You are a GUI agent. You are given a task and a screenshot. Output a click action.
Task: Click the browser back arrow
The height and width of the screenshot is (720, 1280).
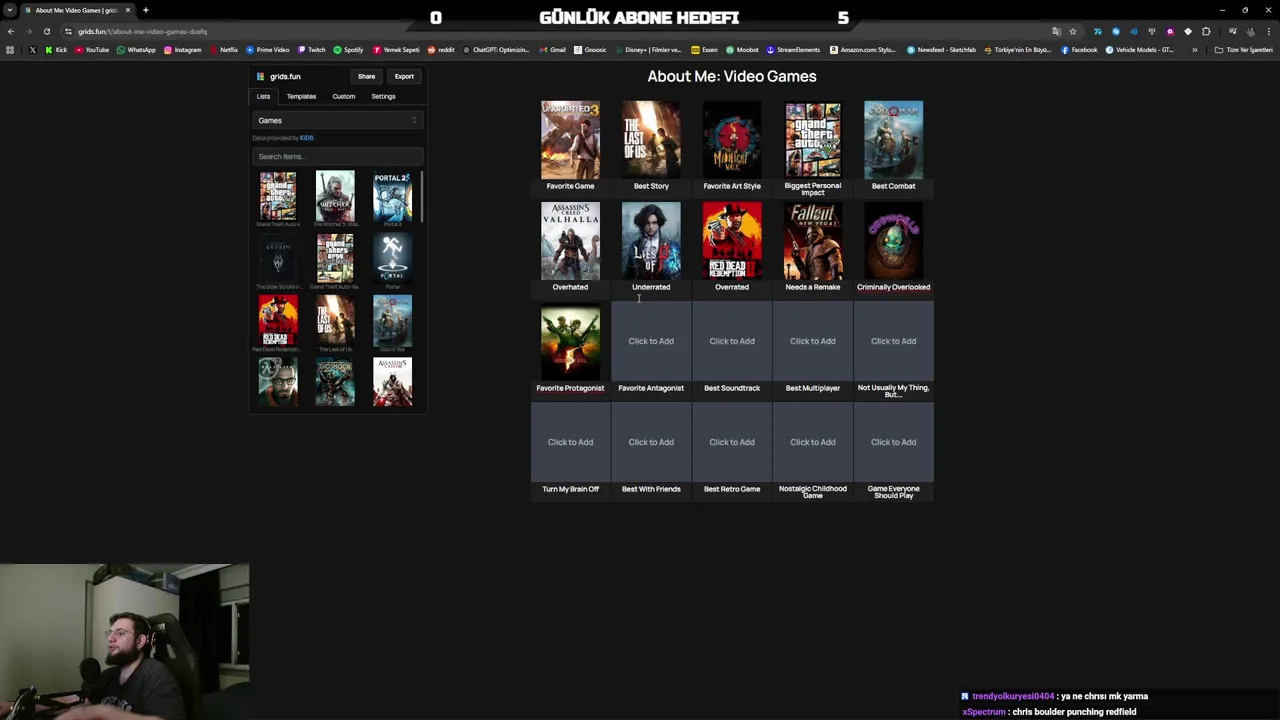pyautogui.click(x=11, y=31)
